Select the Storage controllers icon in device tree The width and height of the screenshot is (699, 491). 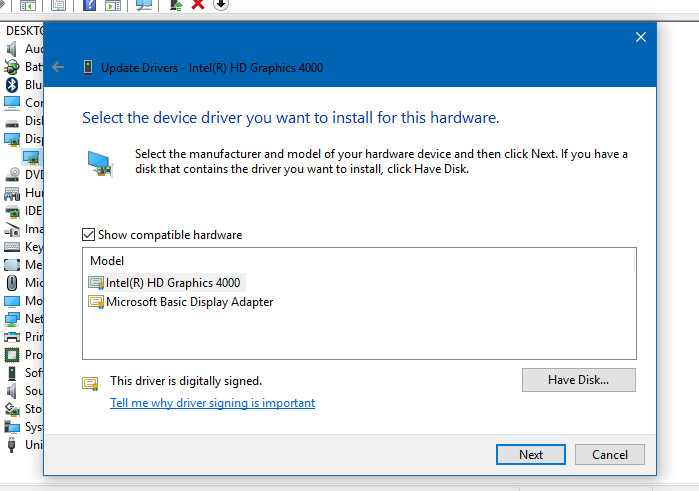point(12,409)
